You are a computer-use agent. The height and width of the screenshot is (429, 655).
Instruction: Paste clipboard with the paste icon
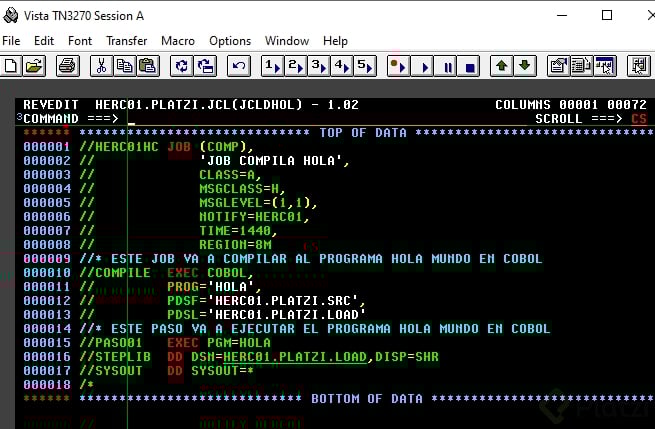[x=147, y=66]
